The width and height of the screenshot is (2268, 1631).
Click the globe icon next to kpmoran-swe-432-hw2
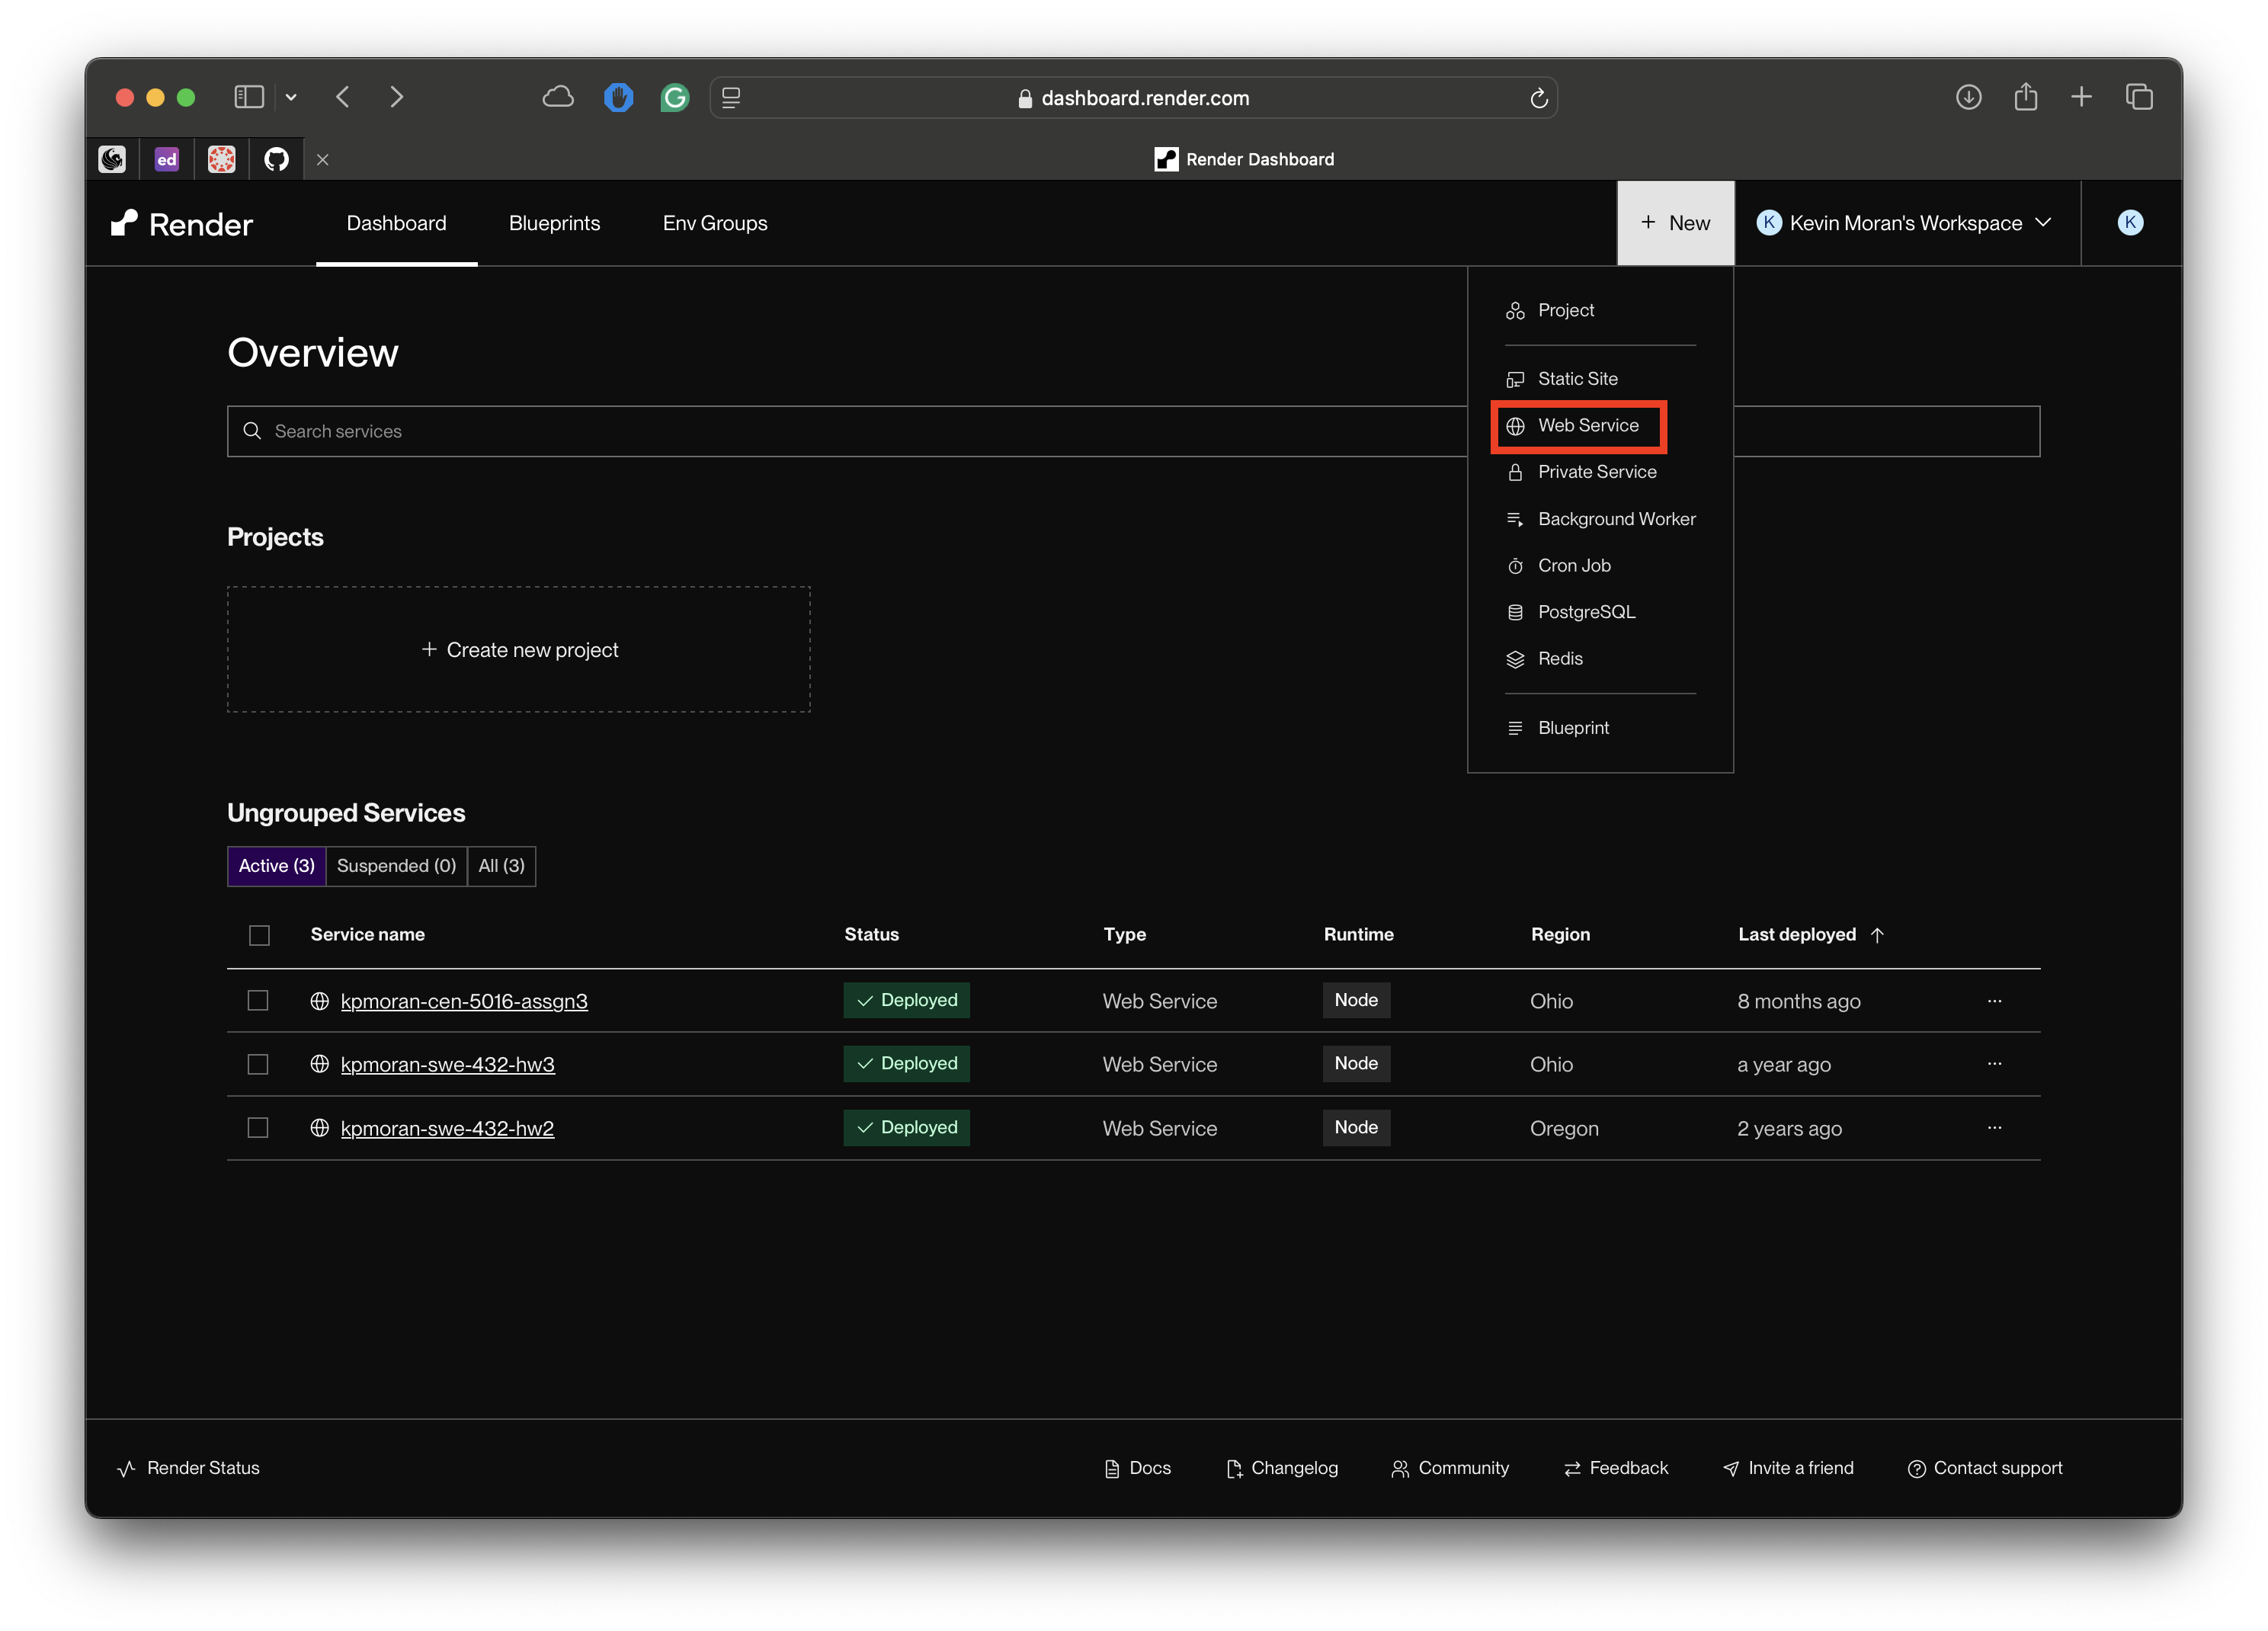pyautogui.click(x=319, y=1128)
